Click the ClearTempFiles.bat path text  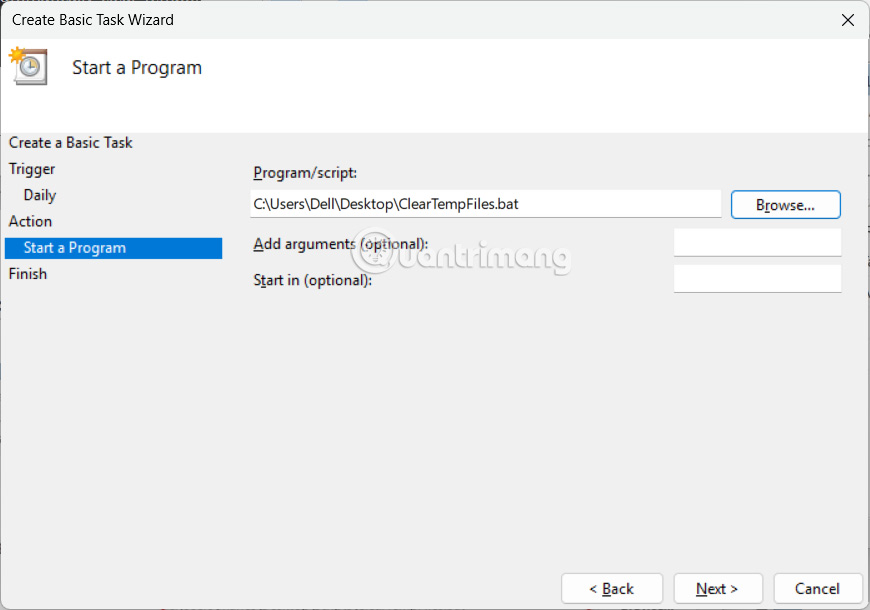(385, 204)
